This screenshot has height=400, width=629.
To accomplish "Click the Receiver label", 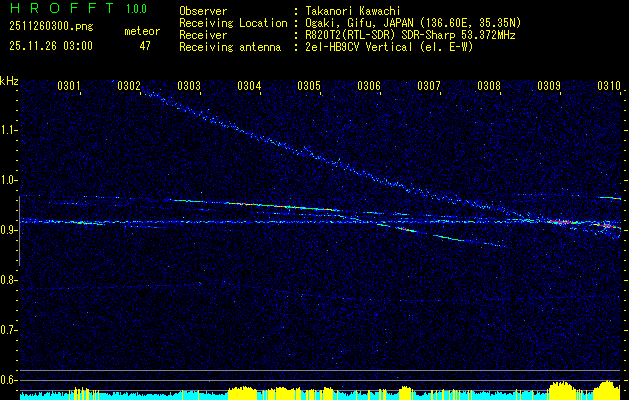I will tap(203, 35).
